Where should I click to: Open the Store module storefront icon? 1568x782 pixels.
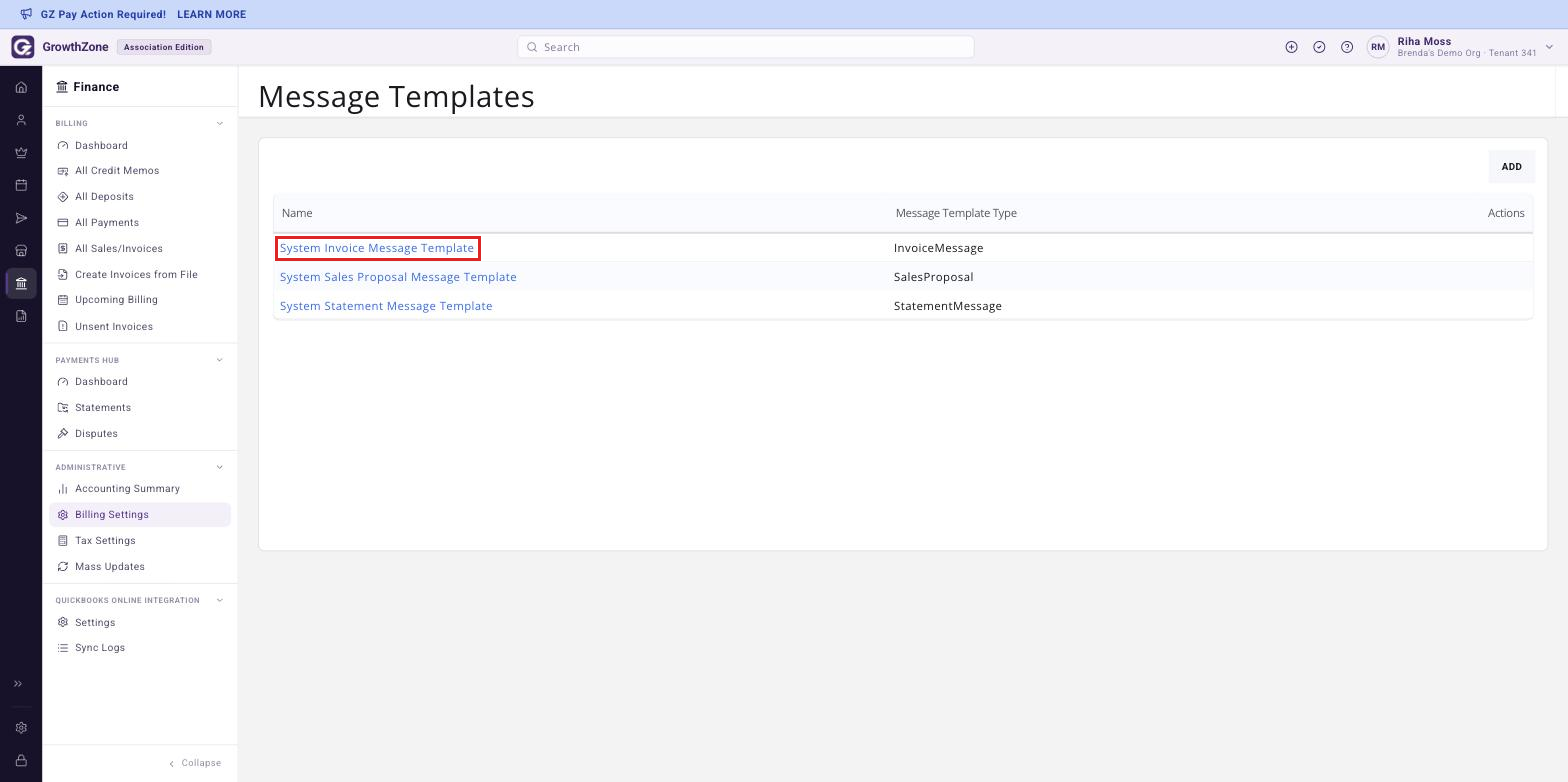(21, 251)
